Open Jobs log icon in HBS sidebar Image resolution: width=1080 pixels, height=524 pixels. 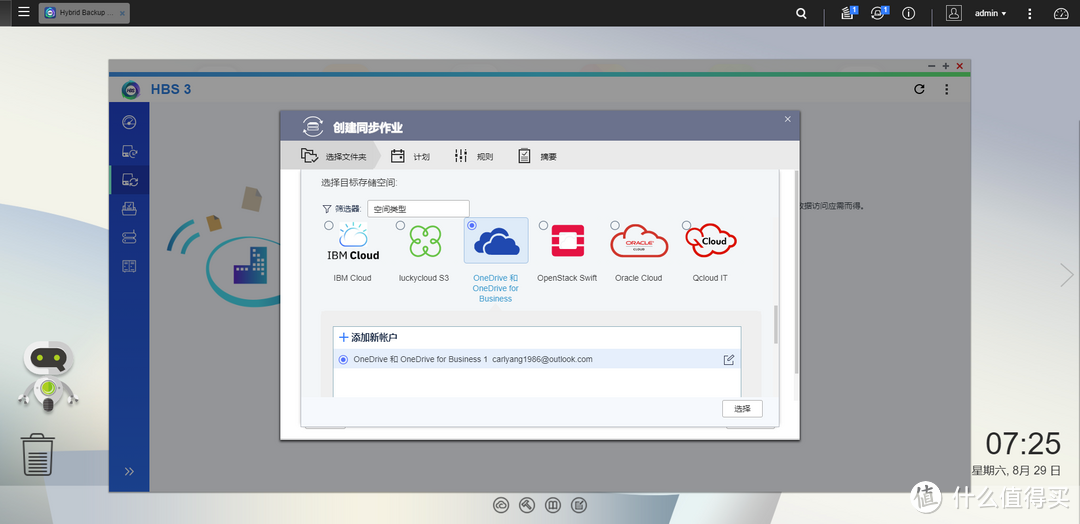point(129,265)
